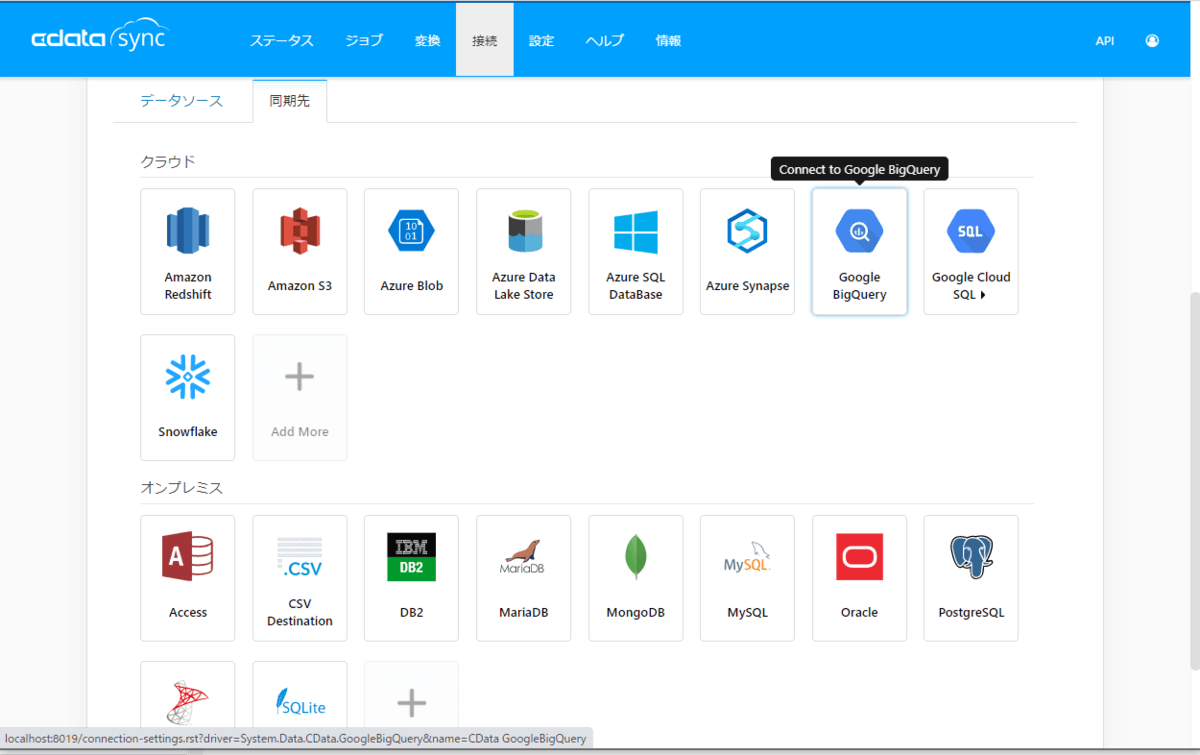Choose the CSV Destination tile
The width and height of the screenshot is (1200, 755).
pyautogui.click(x=300, y=578)
